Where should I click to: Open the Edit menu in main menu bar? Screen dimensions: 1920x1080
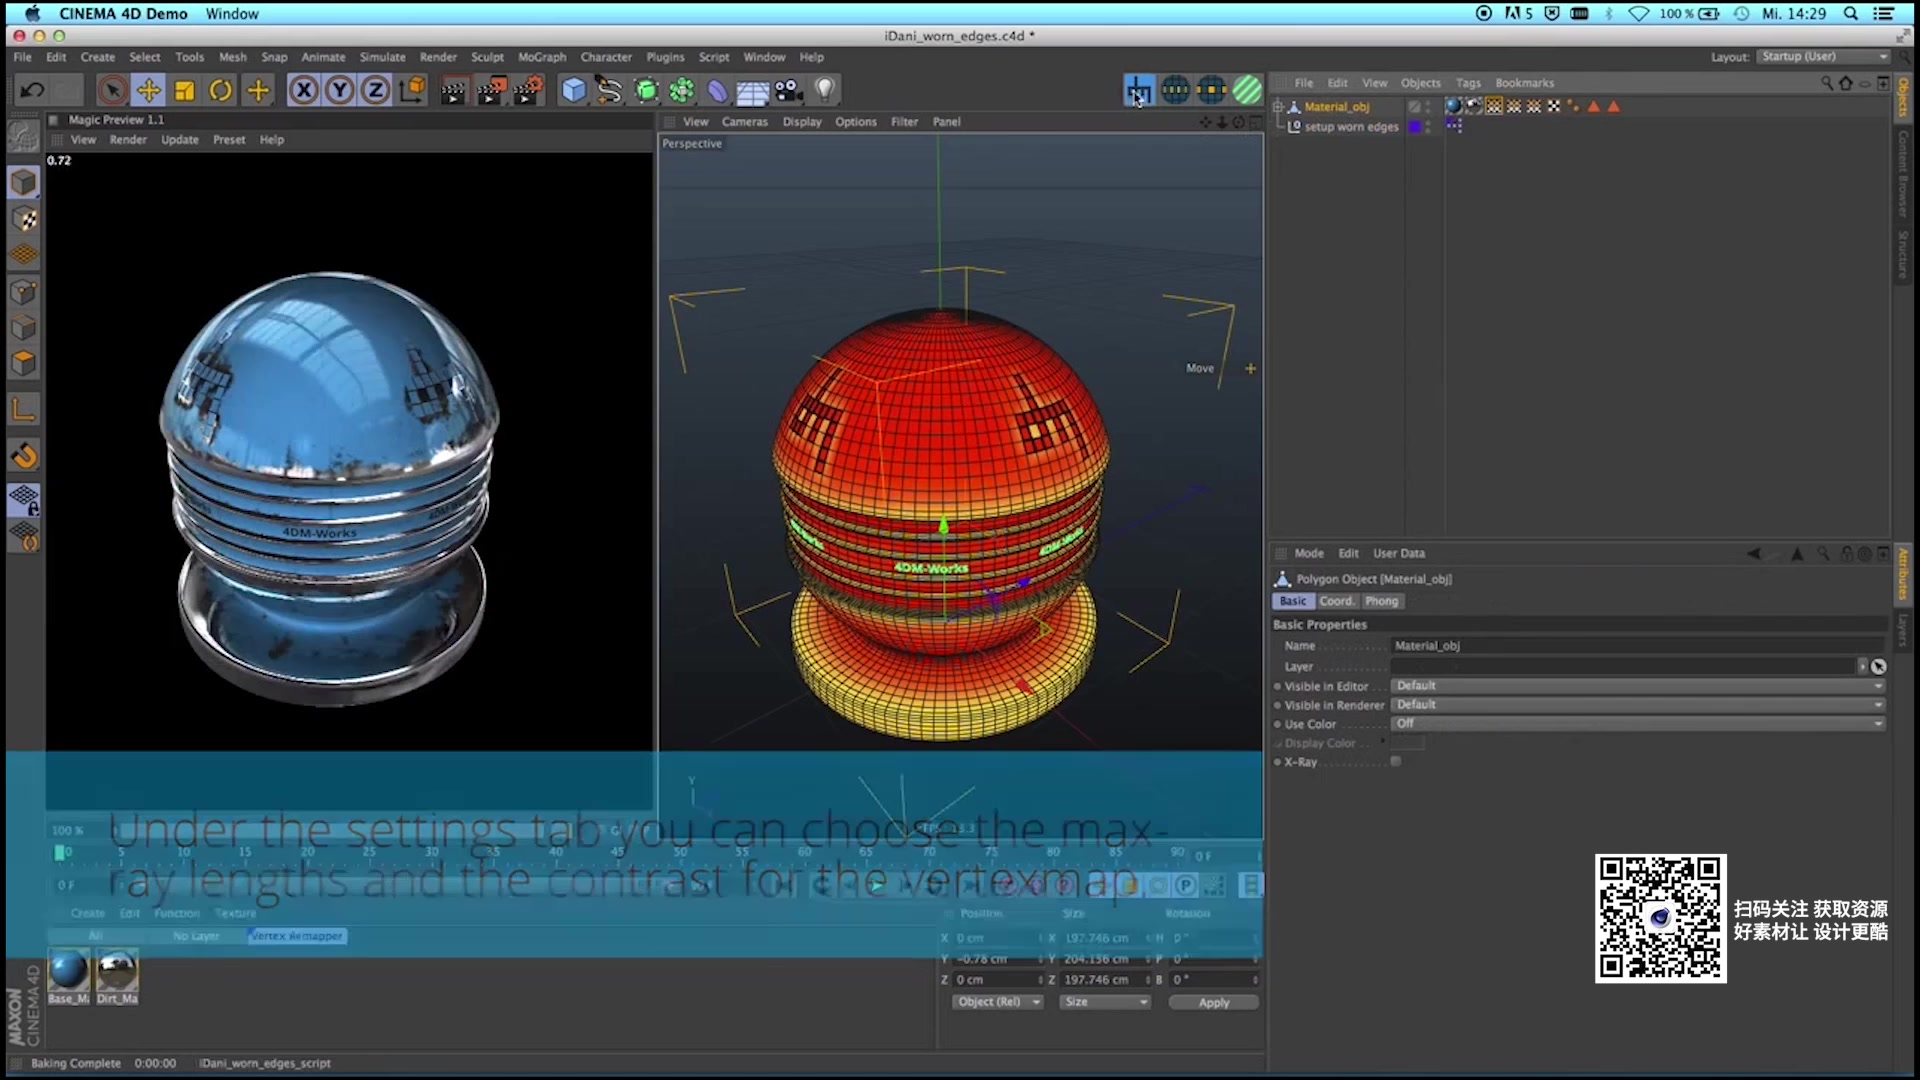coord(56,57)
